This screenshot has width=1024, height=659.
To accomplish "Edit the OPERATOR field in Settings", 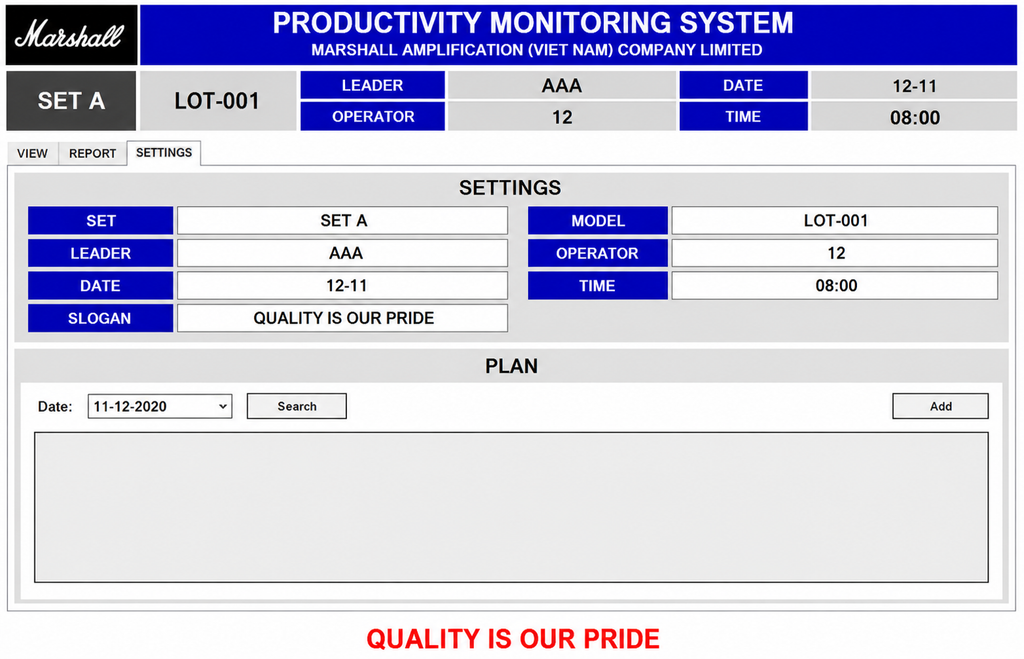I will click(835, 253).
